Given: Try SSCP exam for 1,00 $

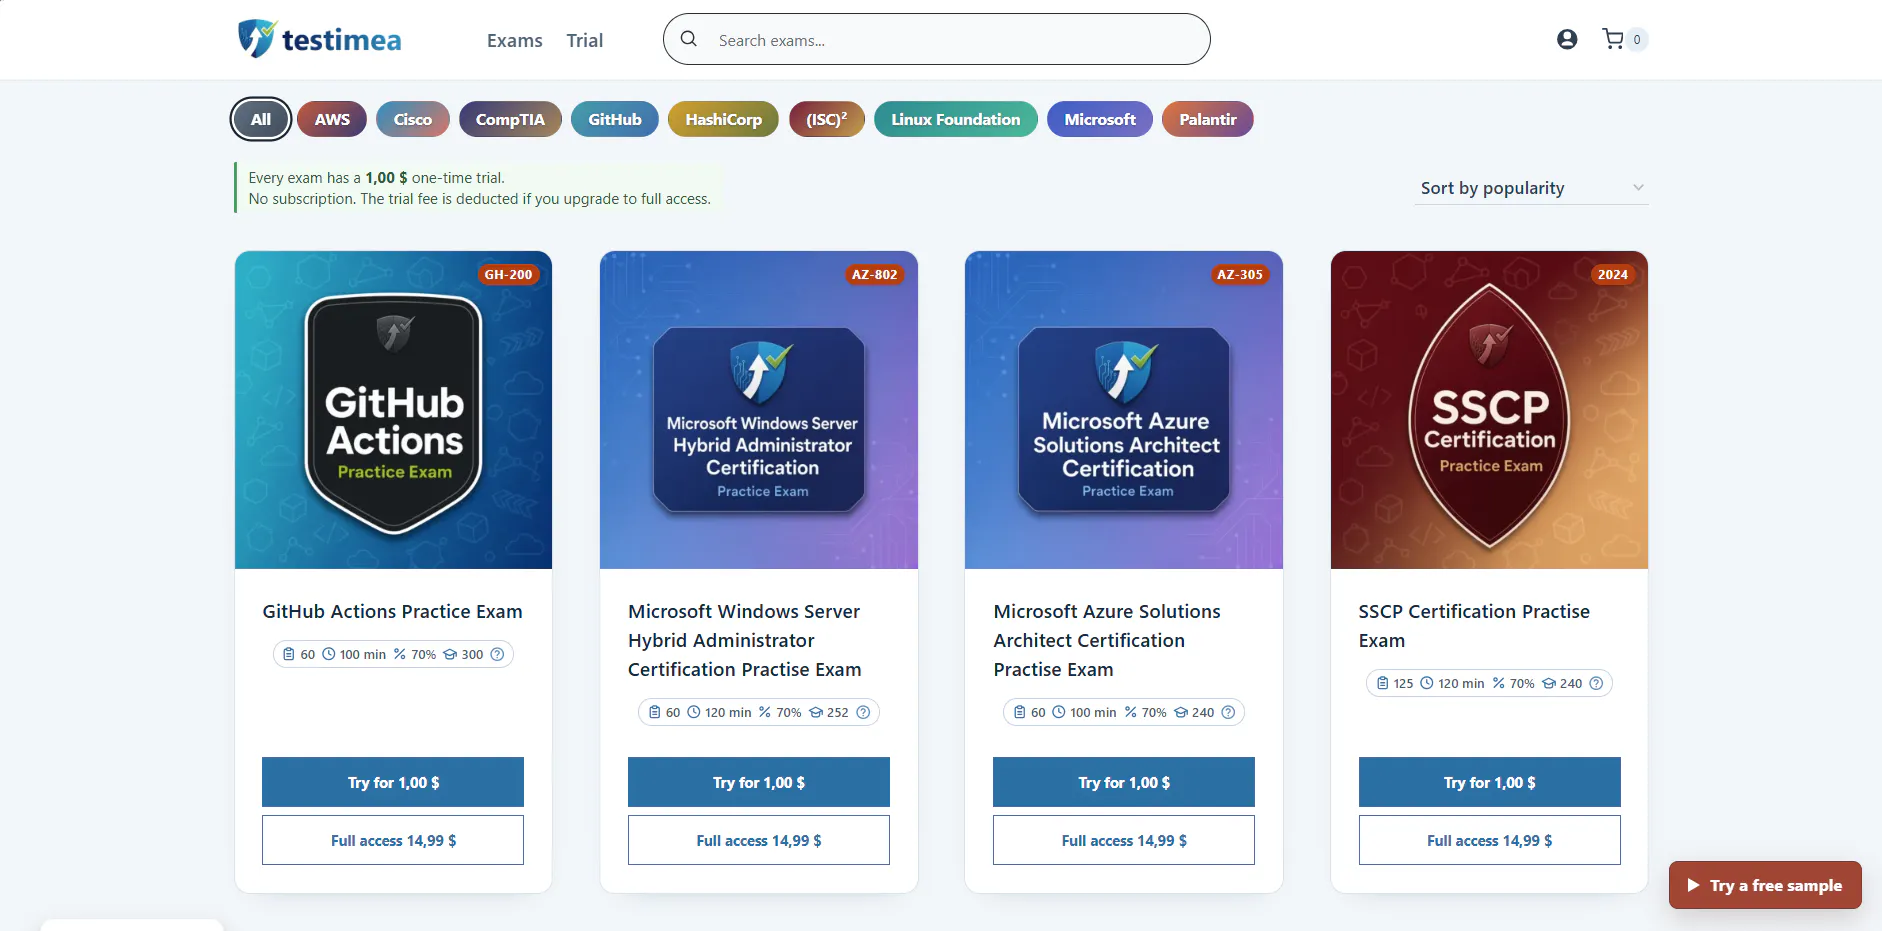Looking at the screenshot, I should 1490,782.
